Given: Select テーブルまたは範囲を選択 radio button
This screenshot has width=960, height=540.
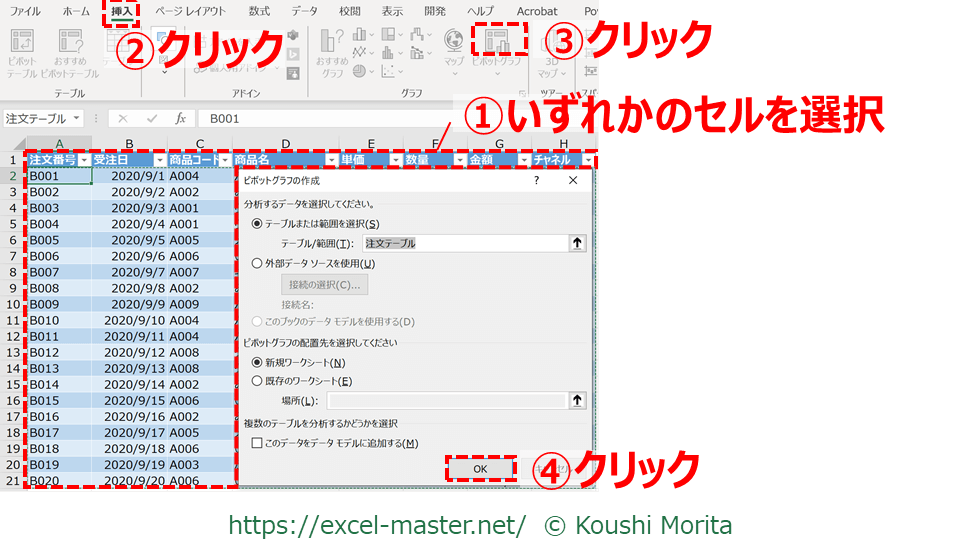Looking at the screenshot, I should (258, 224).
